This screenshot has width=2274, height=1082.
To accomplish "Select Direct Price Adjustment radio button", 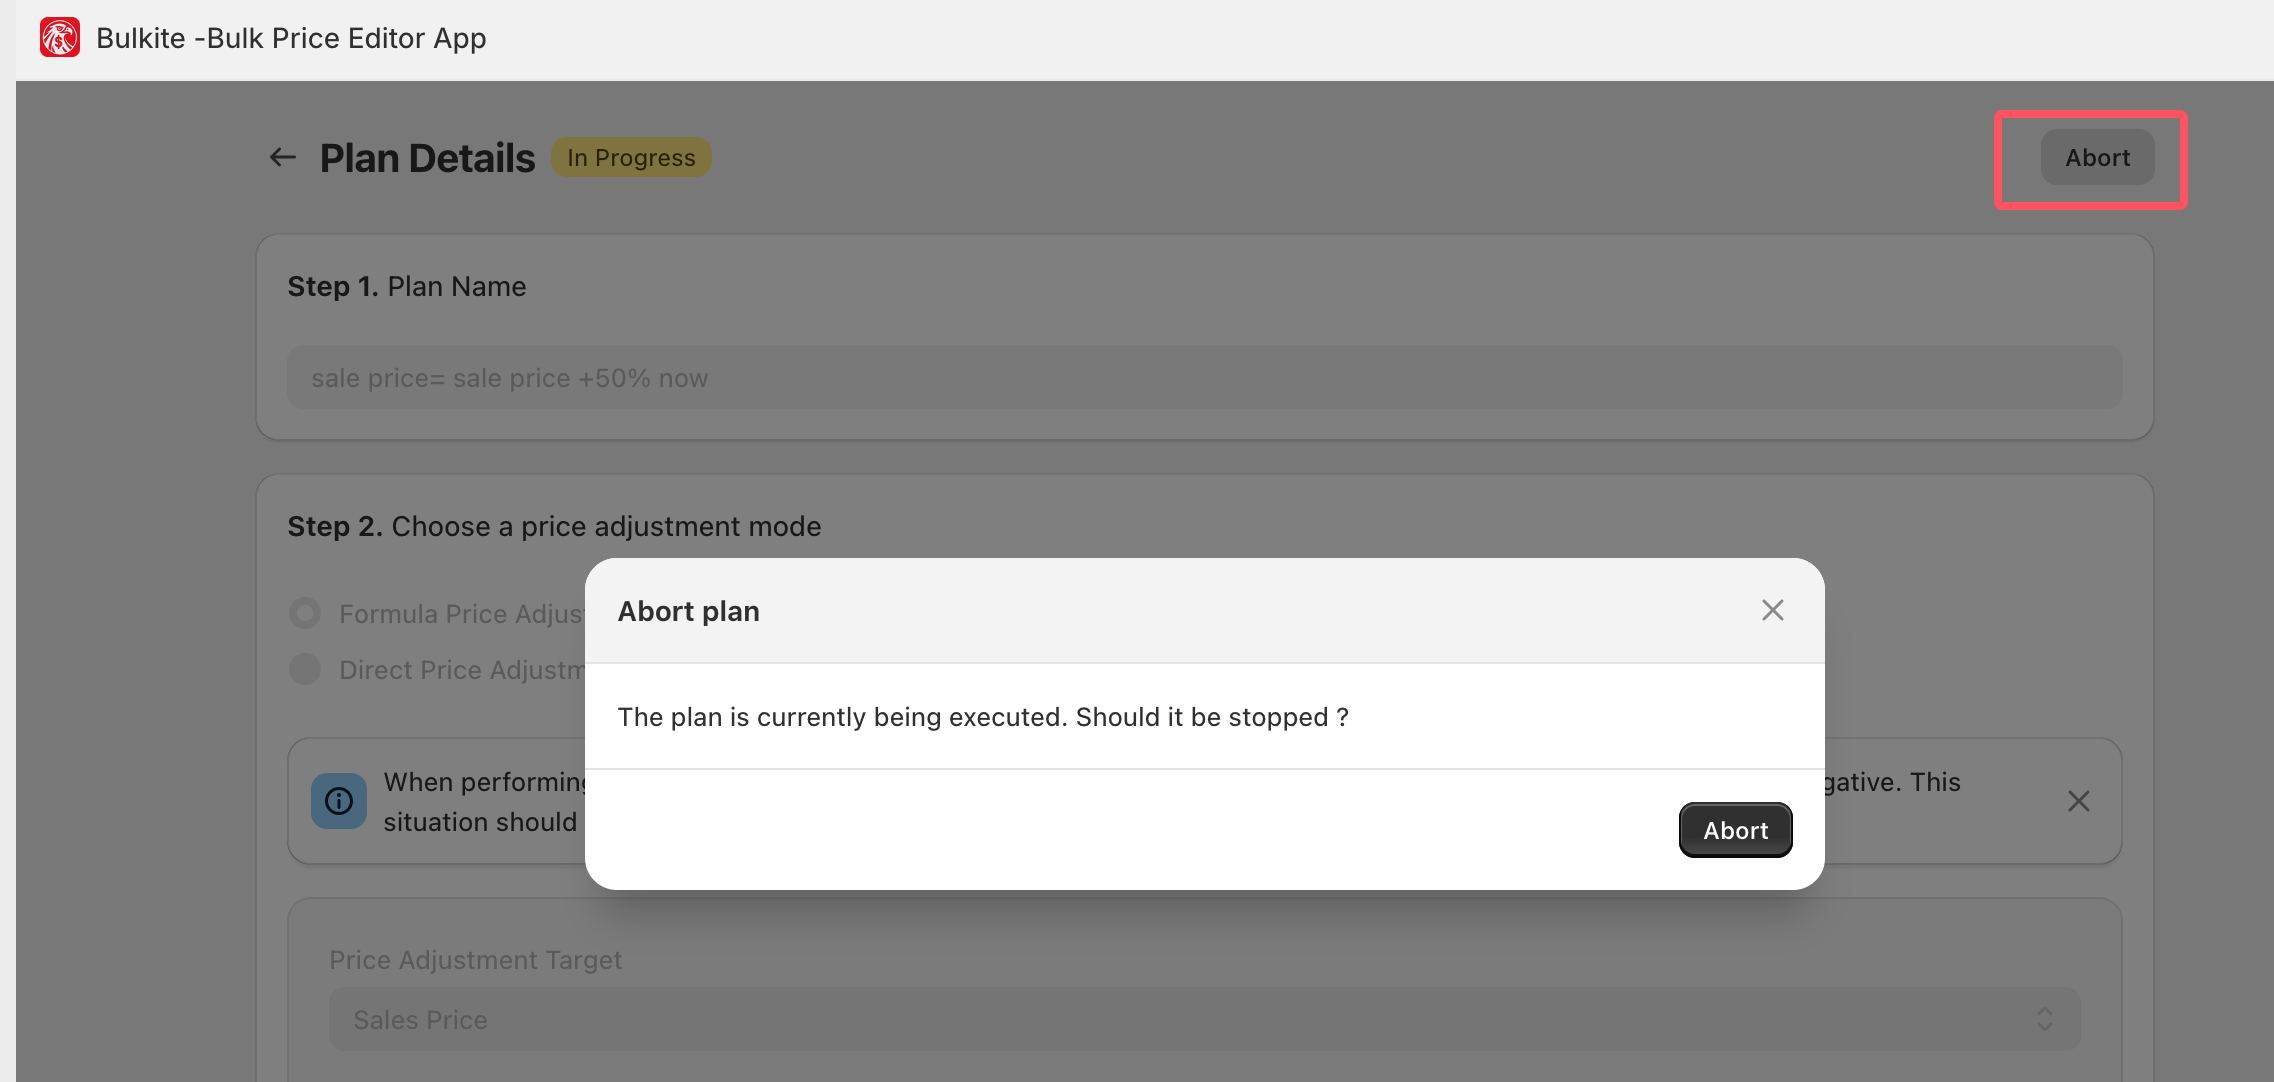I will click(x=305, y=669).
